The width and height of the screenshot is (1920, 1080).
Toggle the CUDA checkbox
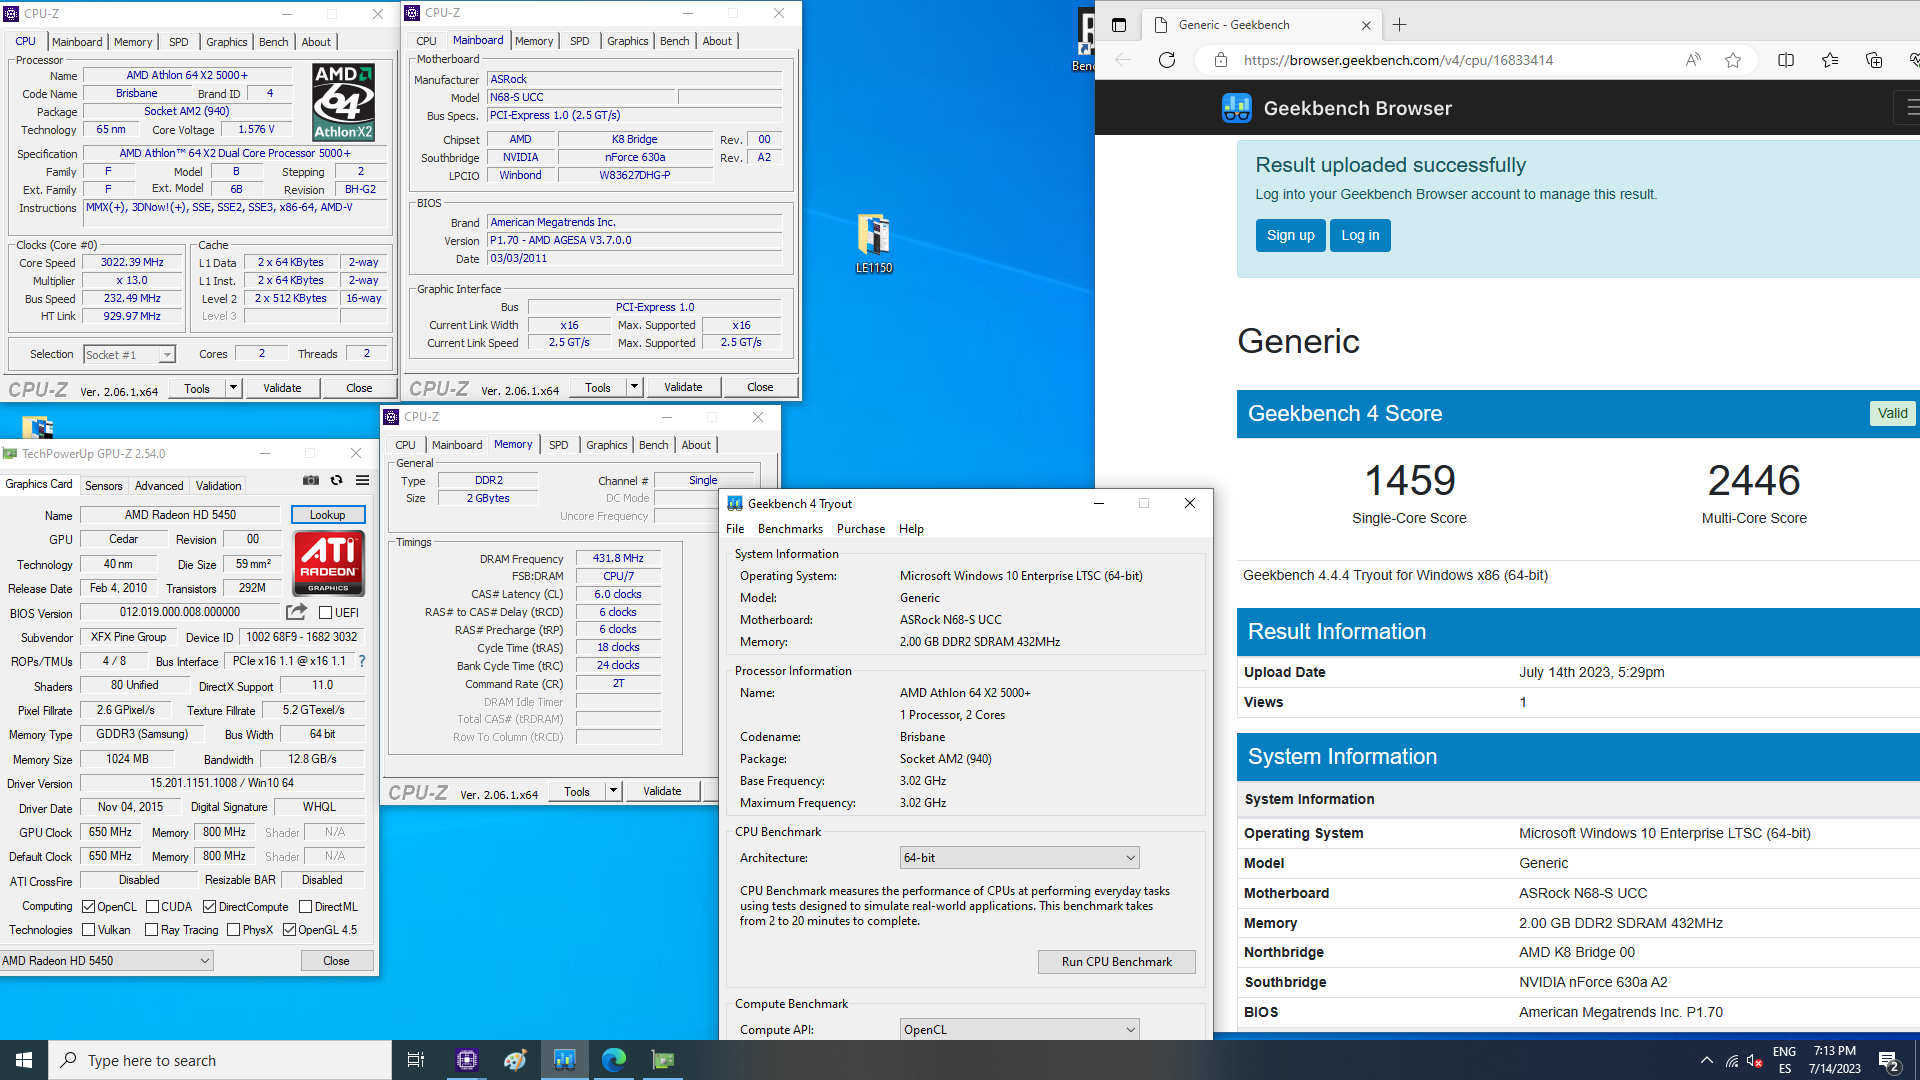click(152, 907)
